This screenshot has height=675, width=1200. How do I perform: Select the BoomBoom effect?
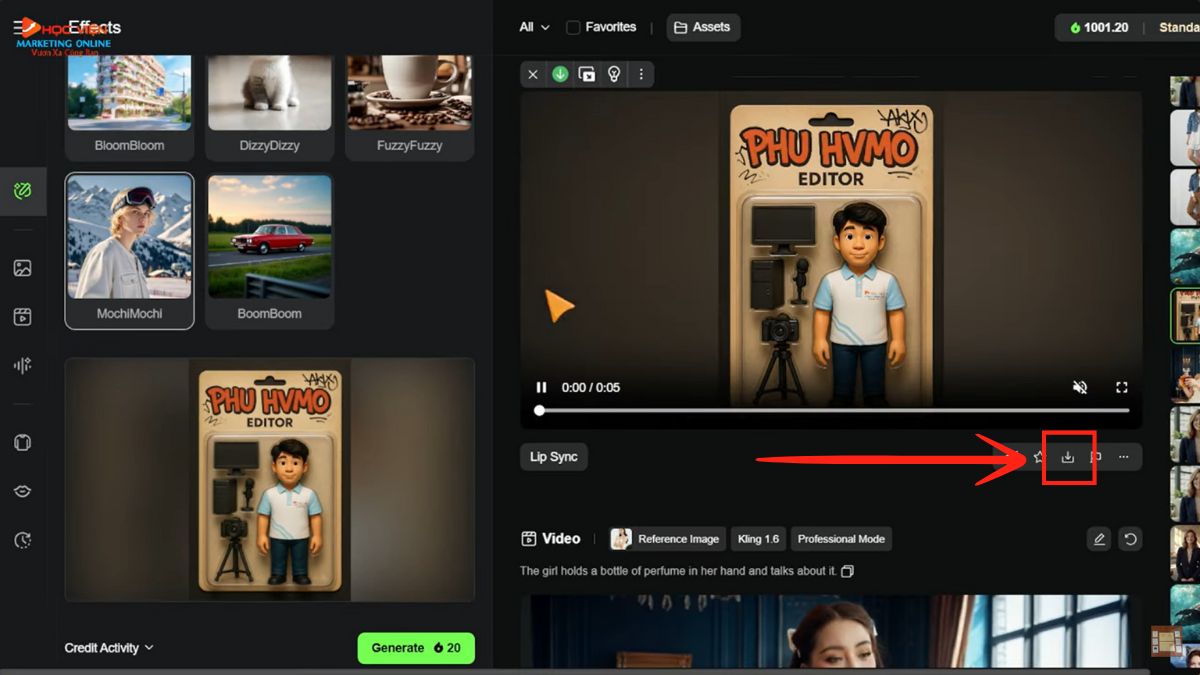click(270, 251)
